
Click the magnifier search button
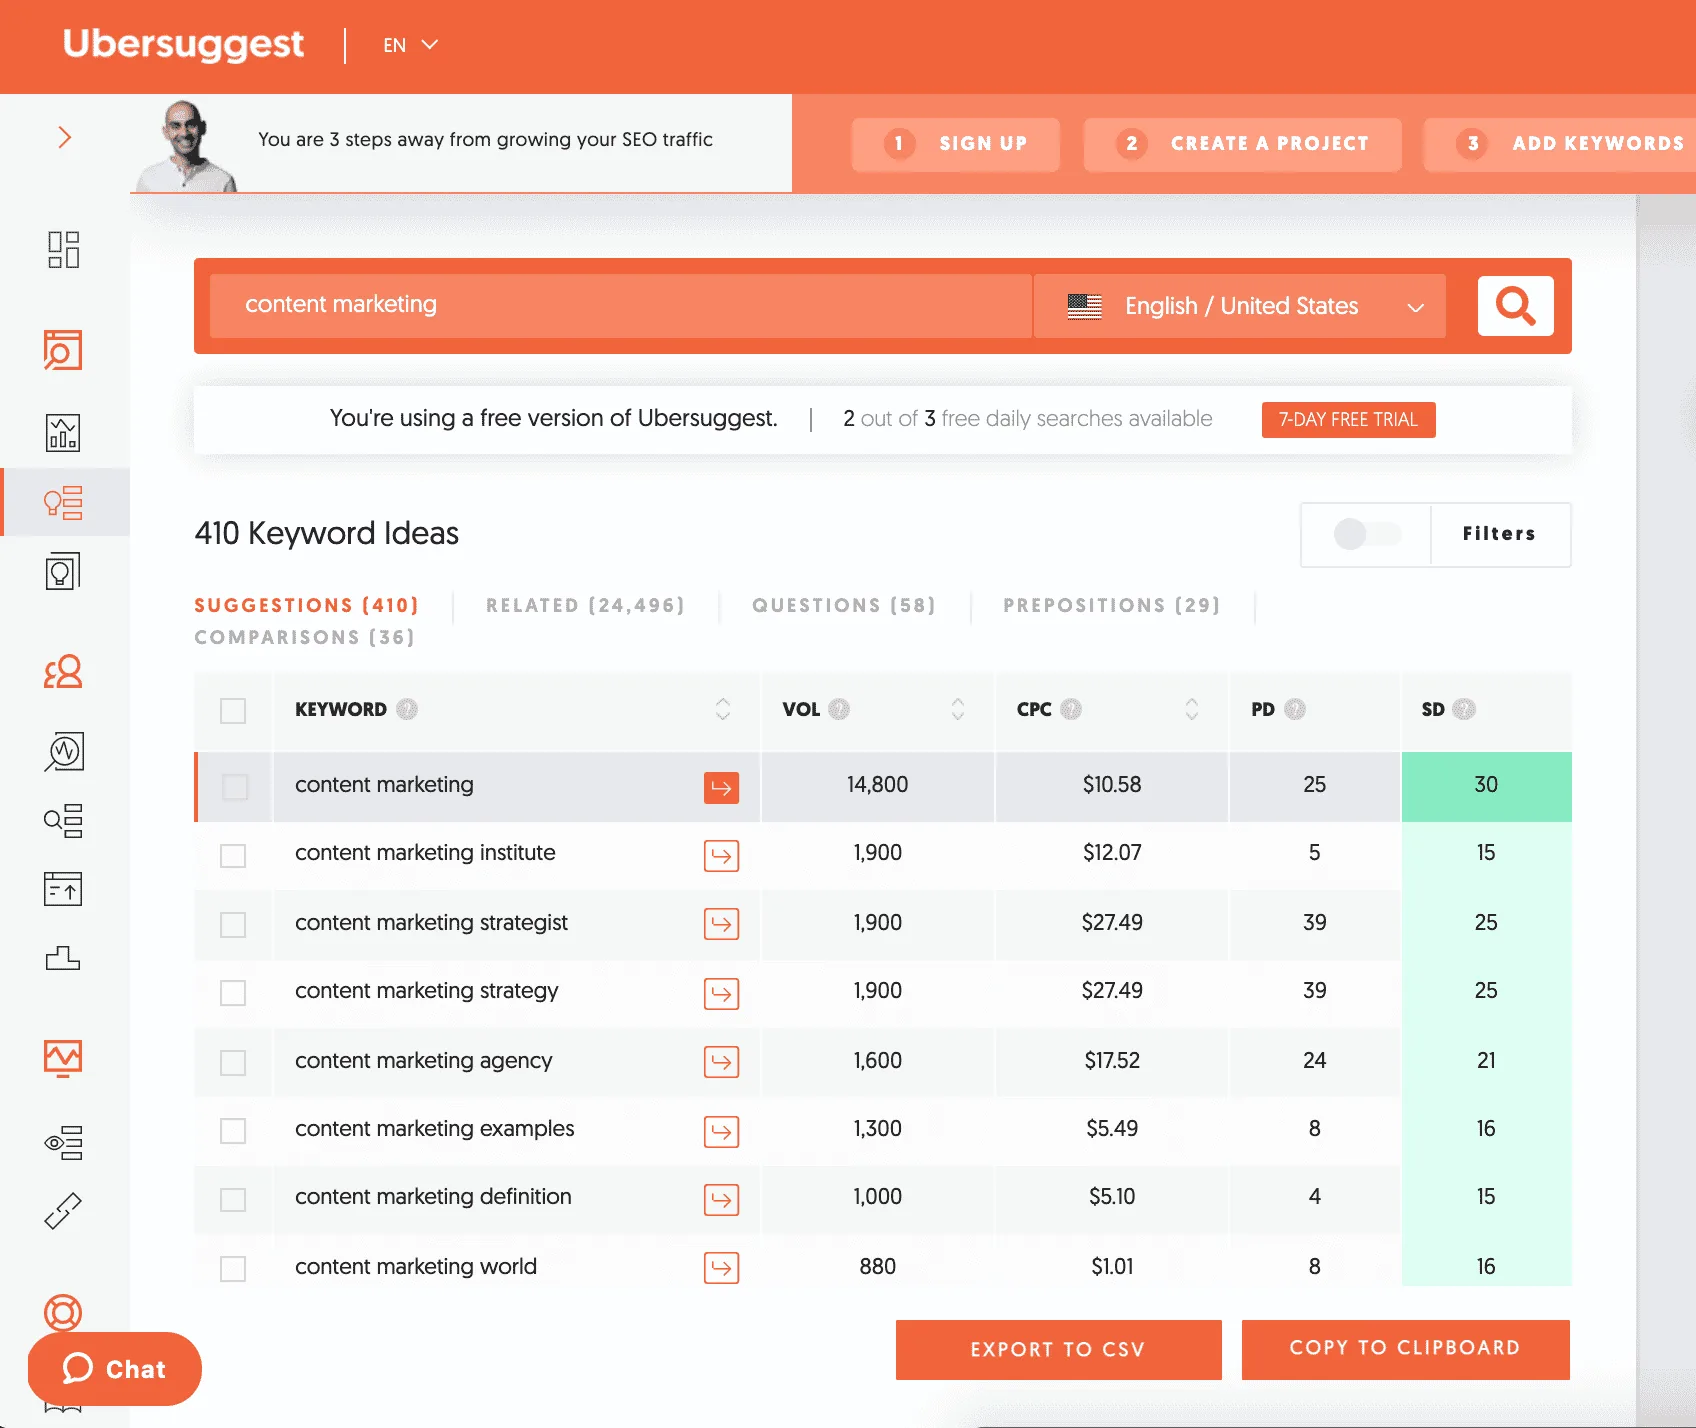[1515, 306]
